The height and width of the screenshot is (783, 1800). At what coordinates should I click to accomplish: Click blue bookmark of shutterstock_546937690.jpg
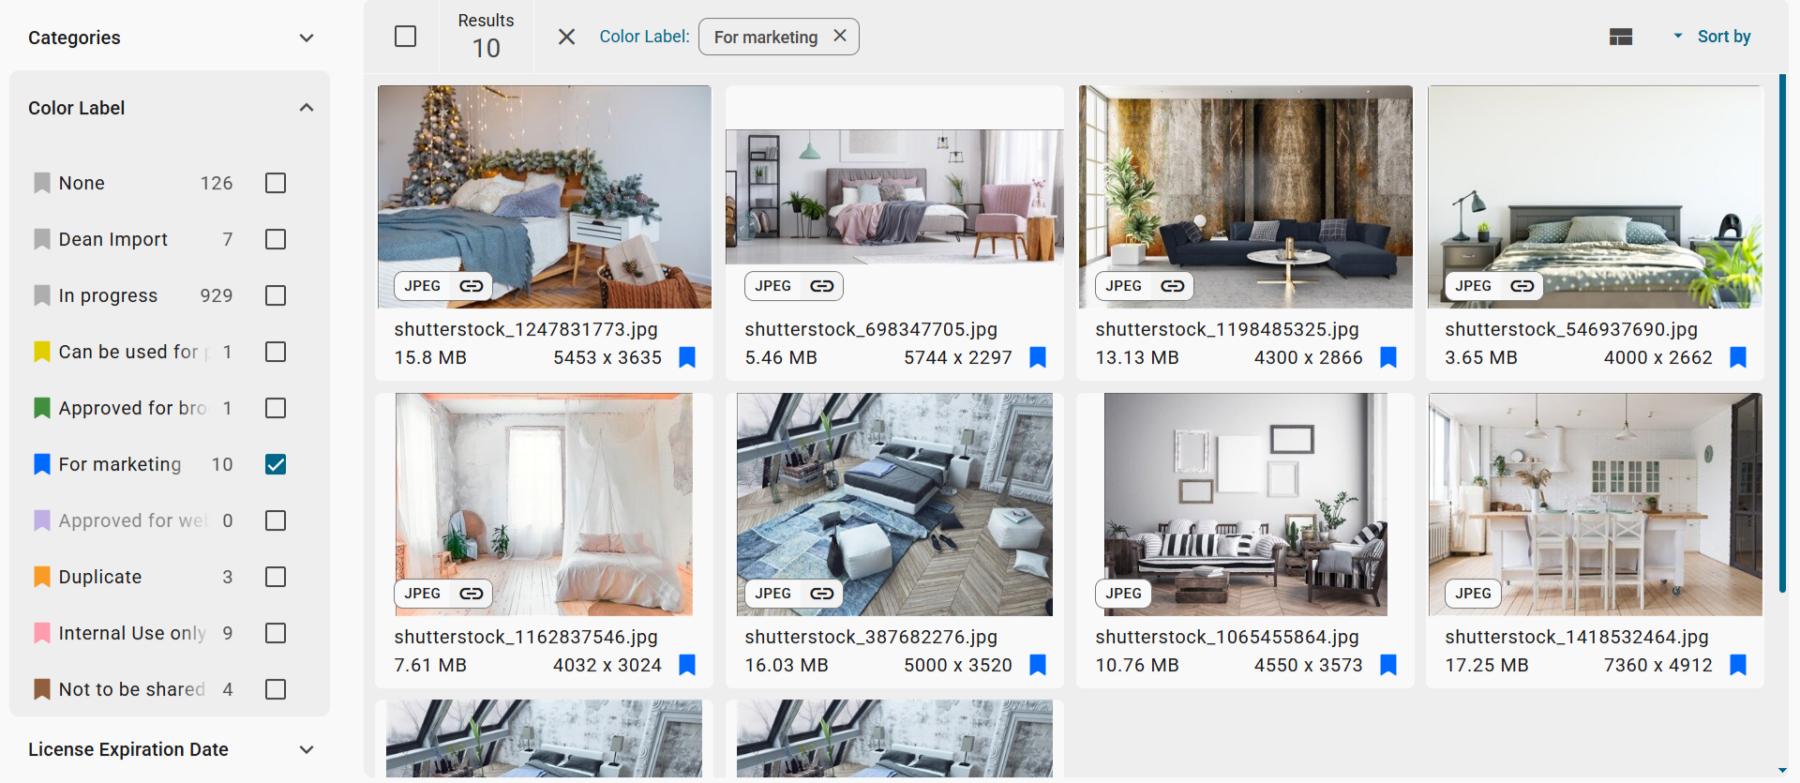(x=1738, y=358)
